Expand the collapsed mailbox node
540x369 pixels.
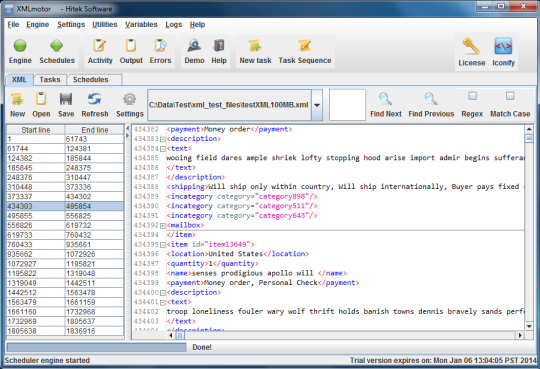coord(163,225)
